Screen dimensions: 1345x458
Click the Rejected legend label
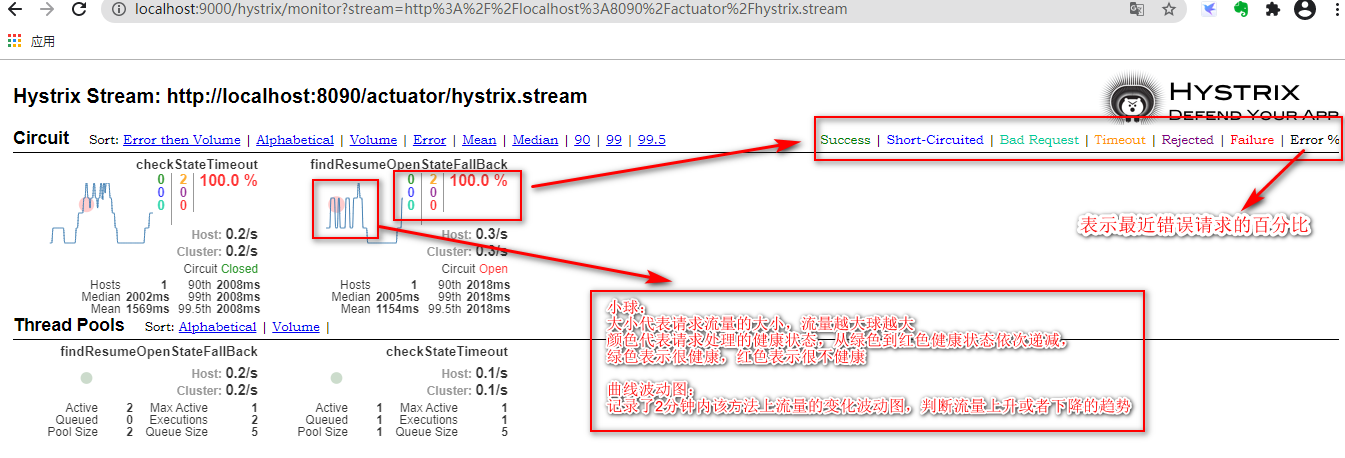(1187, 140)
